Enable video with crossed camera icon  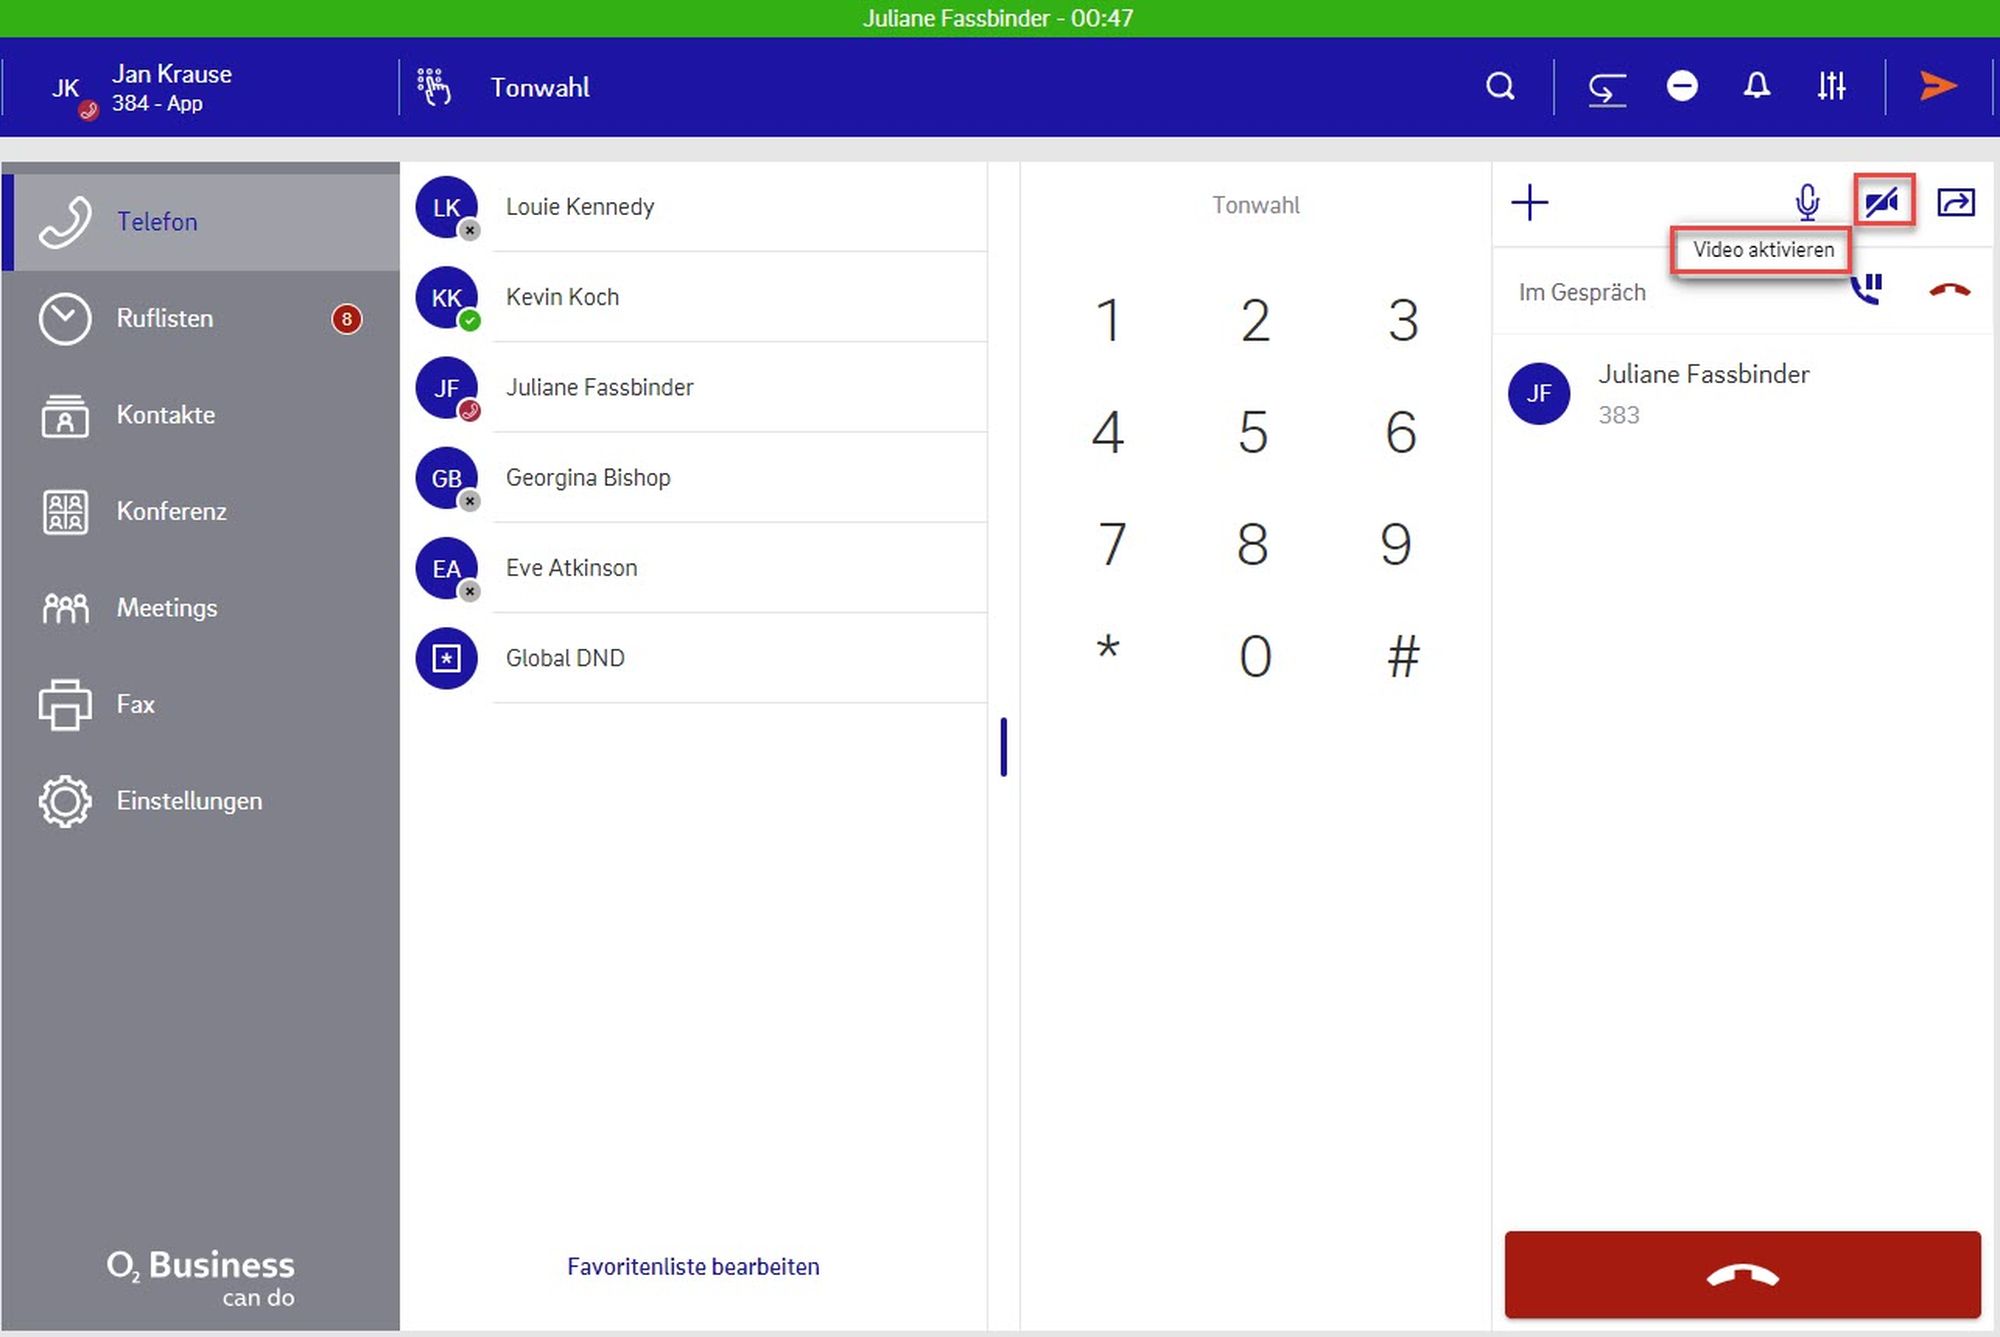click(1883, 203)
